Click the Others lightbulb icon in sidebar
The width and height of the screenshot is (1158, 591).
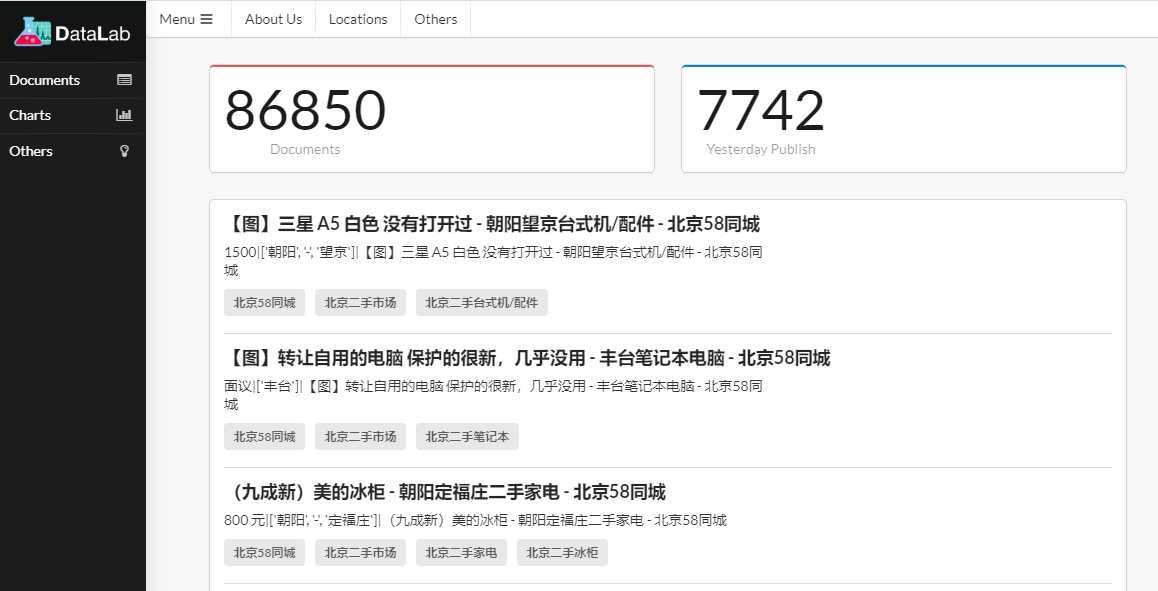pyautogui.click(x=125, y=151)
